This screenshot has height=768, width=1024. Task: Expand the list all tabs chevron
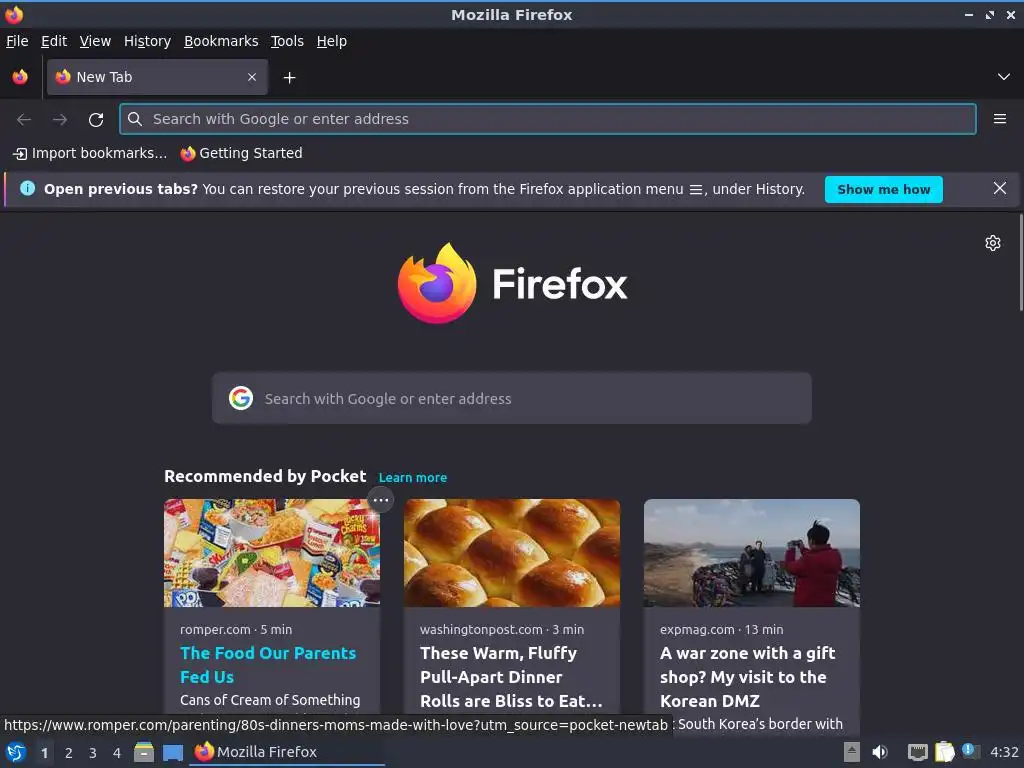pyautogui.click(x=1003, y=77)
